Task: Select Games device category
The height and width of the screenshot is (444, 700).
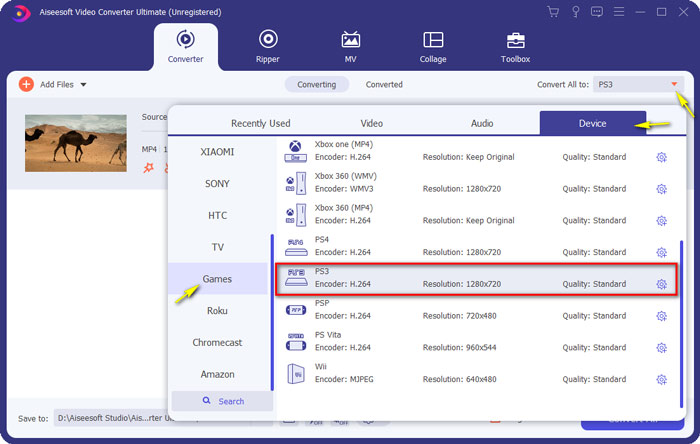Action: tap(217, 279)
